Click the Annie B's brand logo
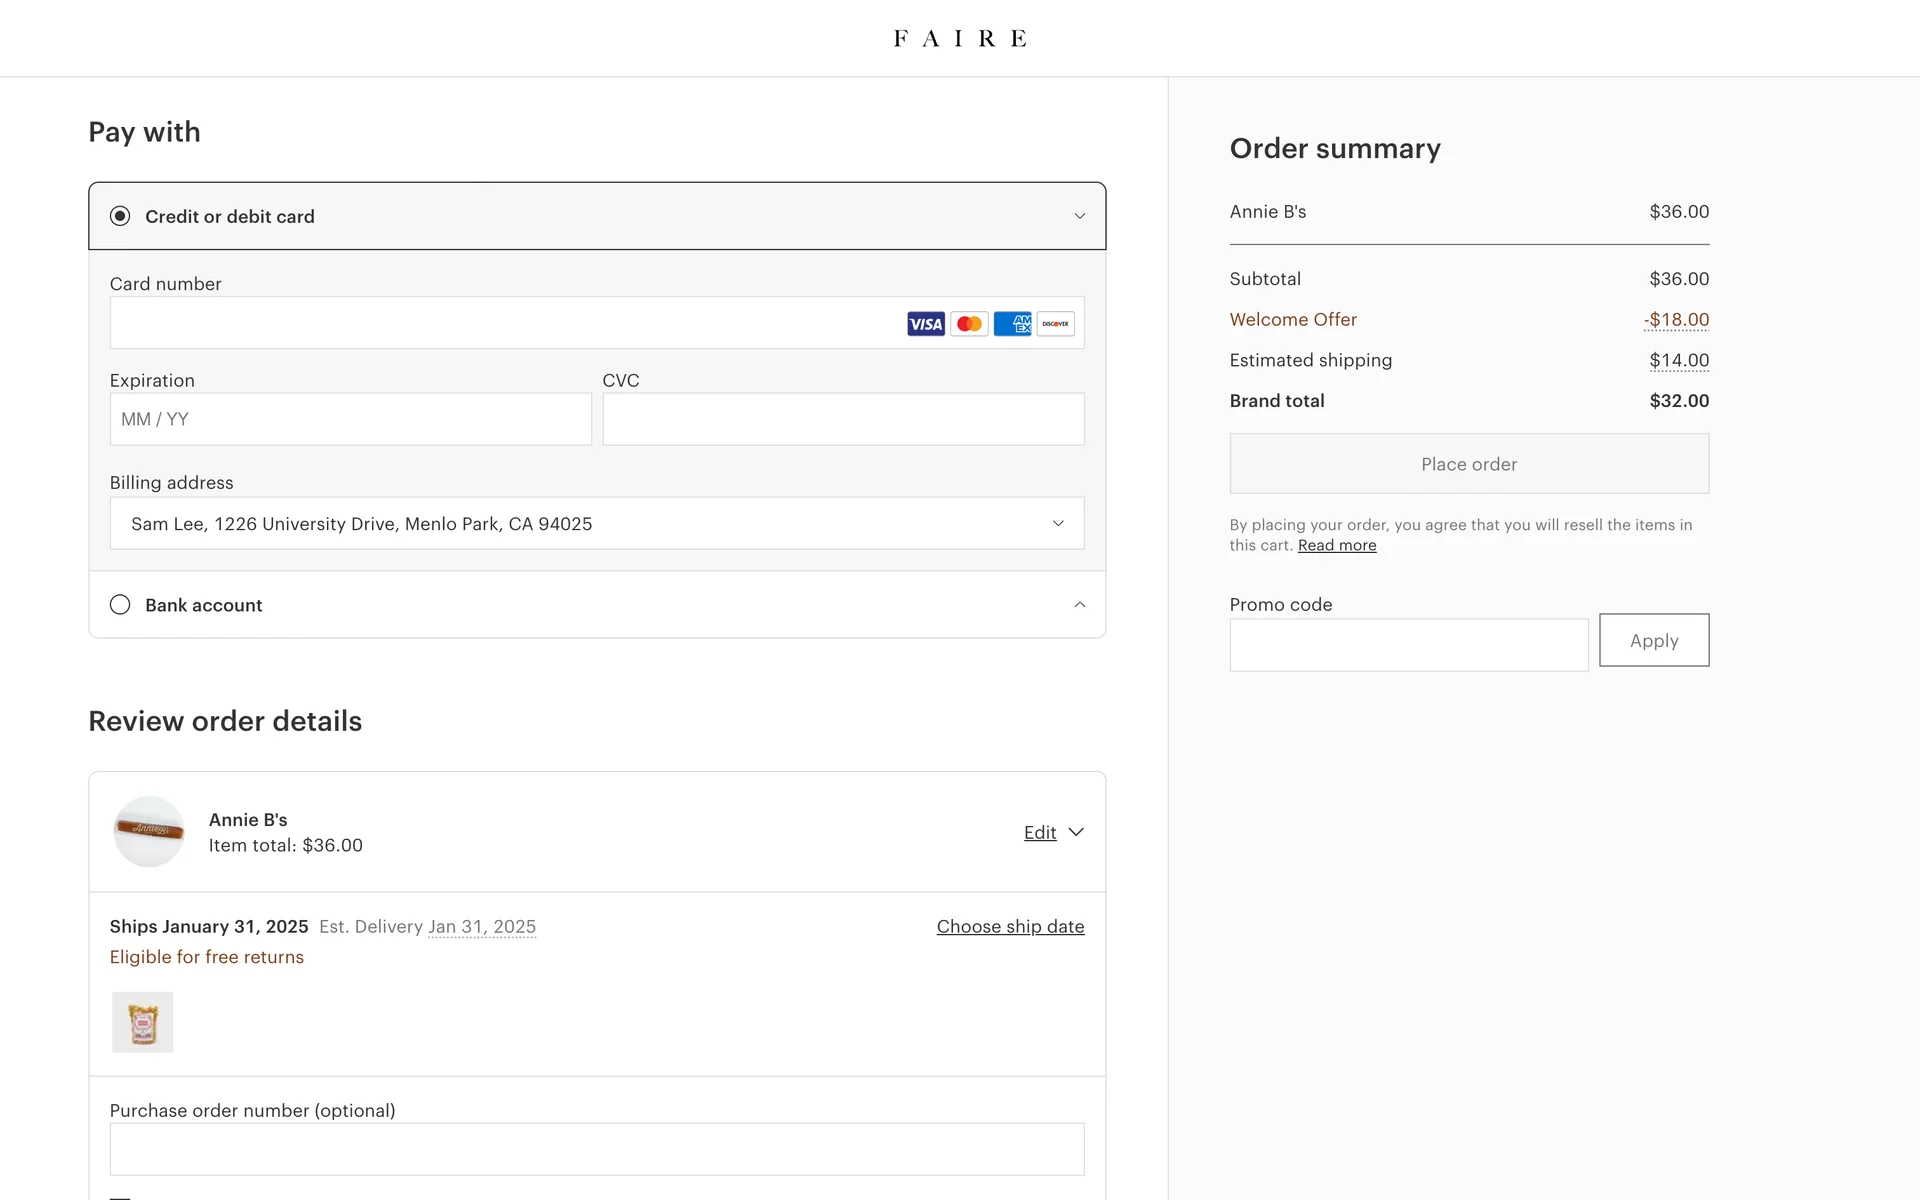1920x1200 pixels. coord(149,831)
